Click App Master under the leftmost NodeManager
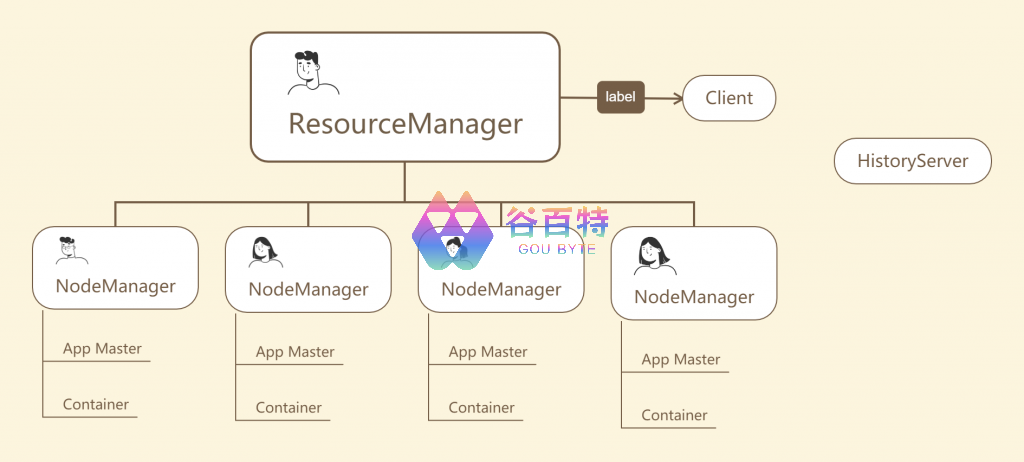 (x=102, y=349)
